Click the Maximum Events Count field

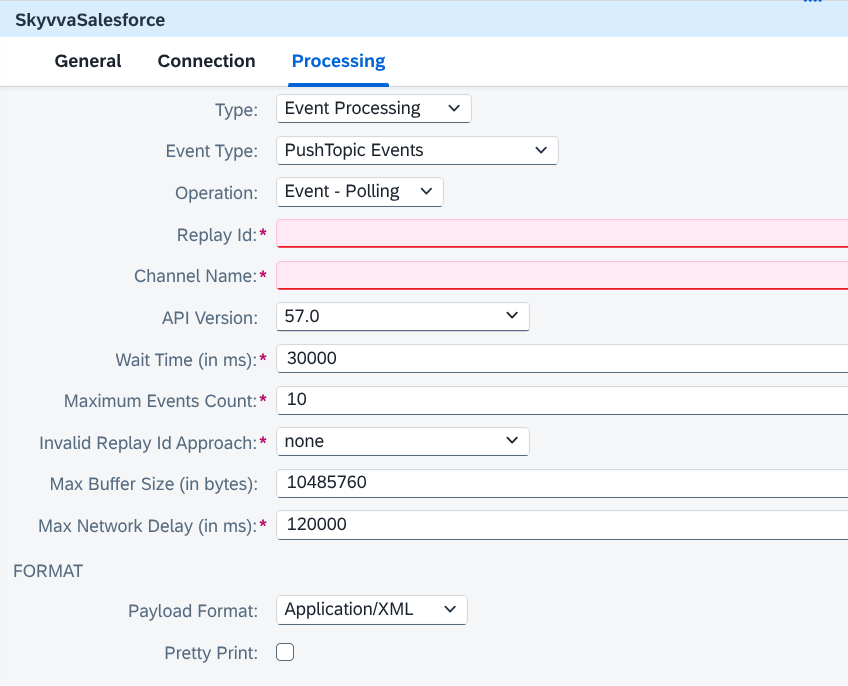[562, 400]
